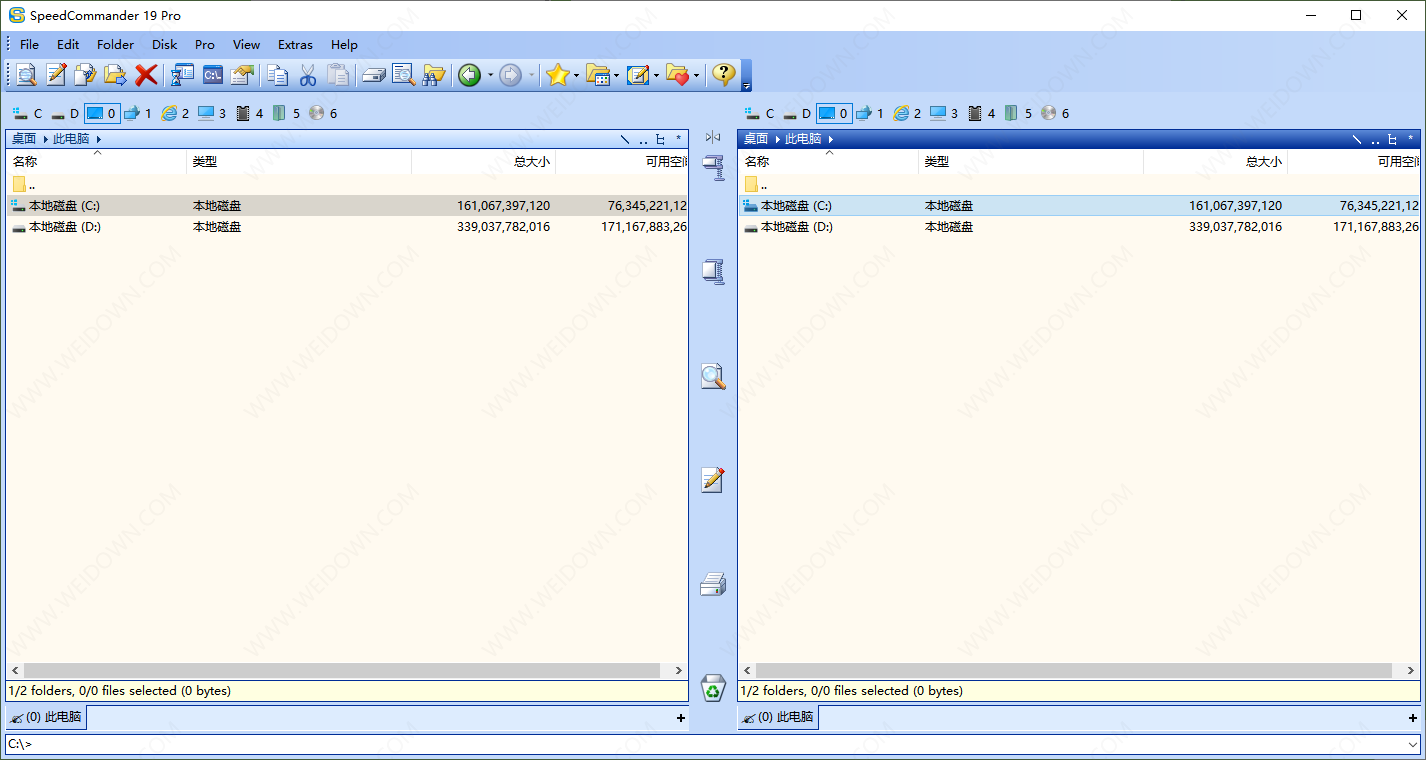Open the back button history dropdown arrow
Image resolution: width=1426 pixels, height=760 pixels.
click(x=490, y=75)
